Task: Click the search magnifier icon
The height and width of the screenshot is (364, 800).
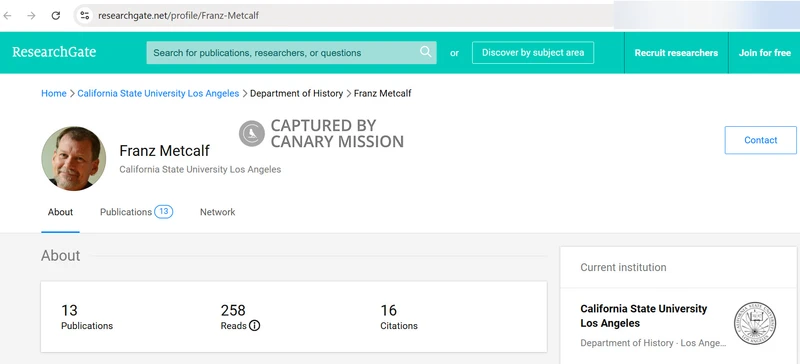Action: (426, 52)
